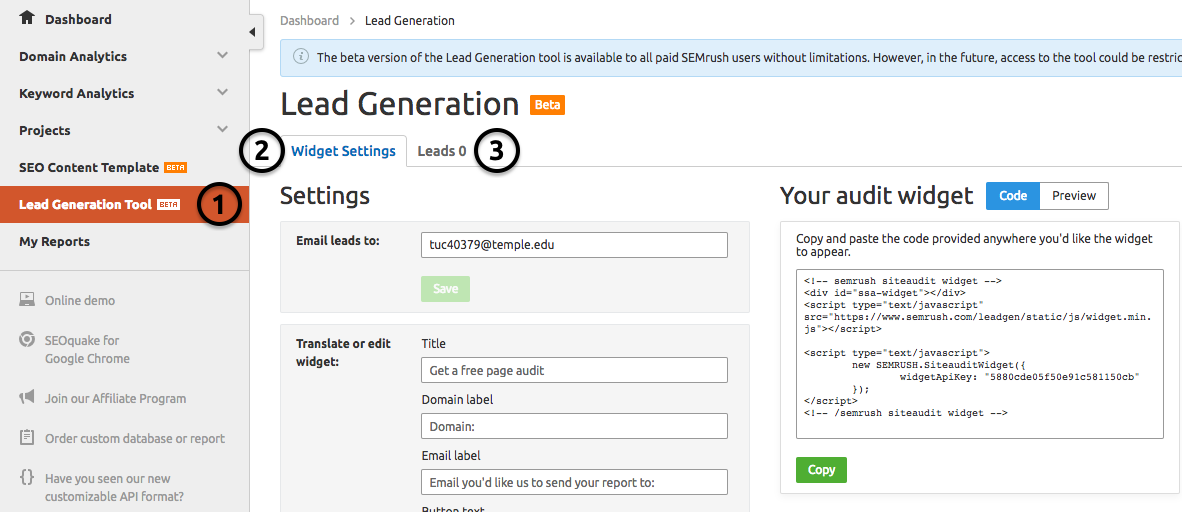Click the info icon in the beta notice

(x=300, y=57)
